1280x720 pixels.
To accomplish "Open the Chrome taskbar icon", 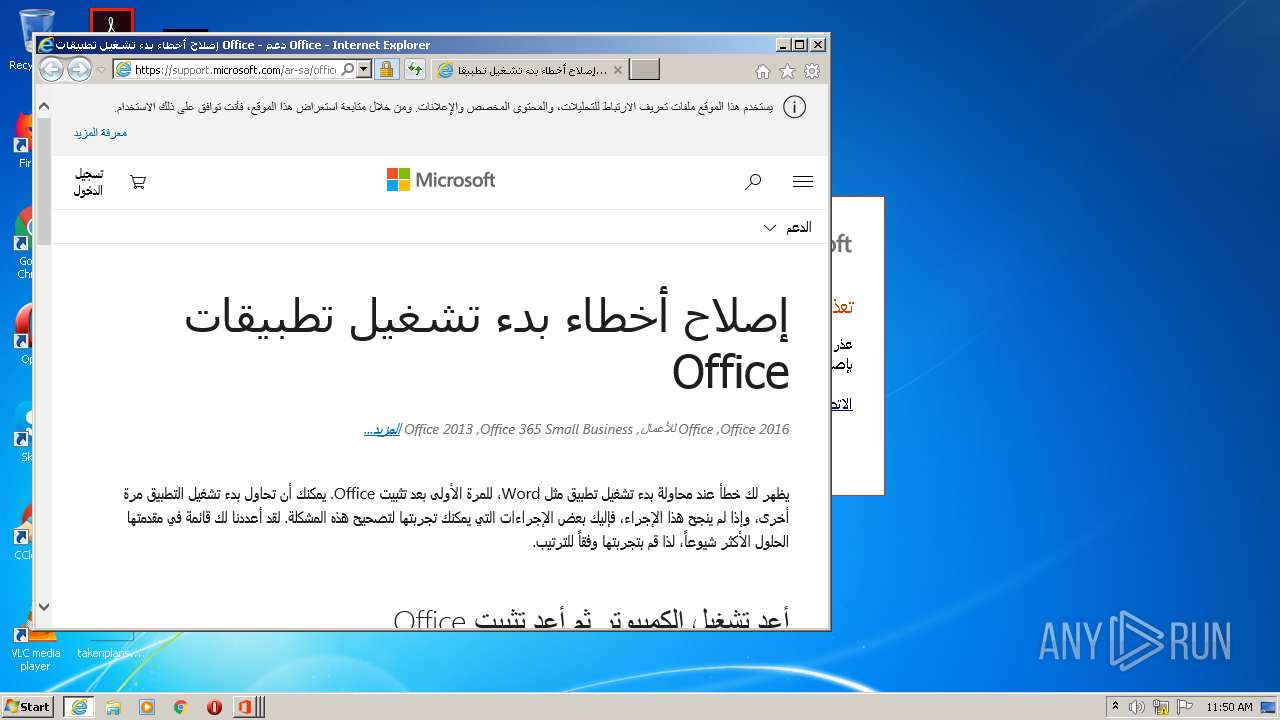I will 181,707.
